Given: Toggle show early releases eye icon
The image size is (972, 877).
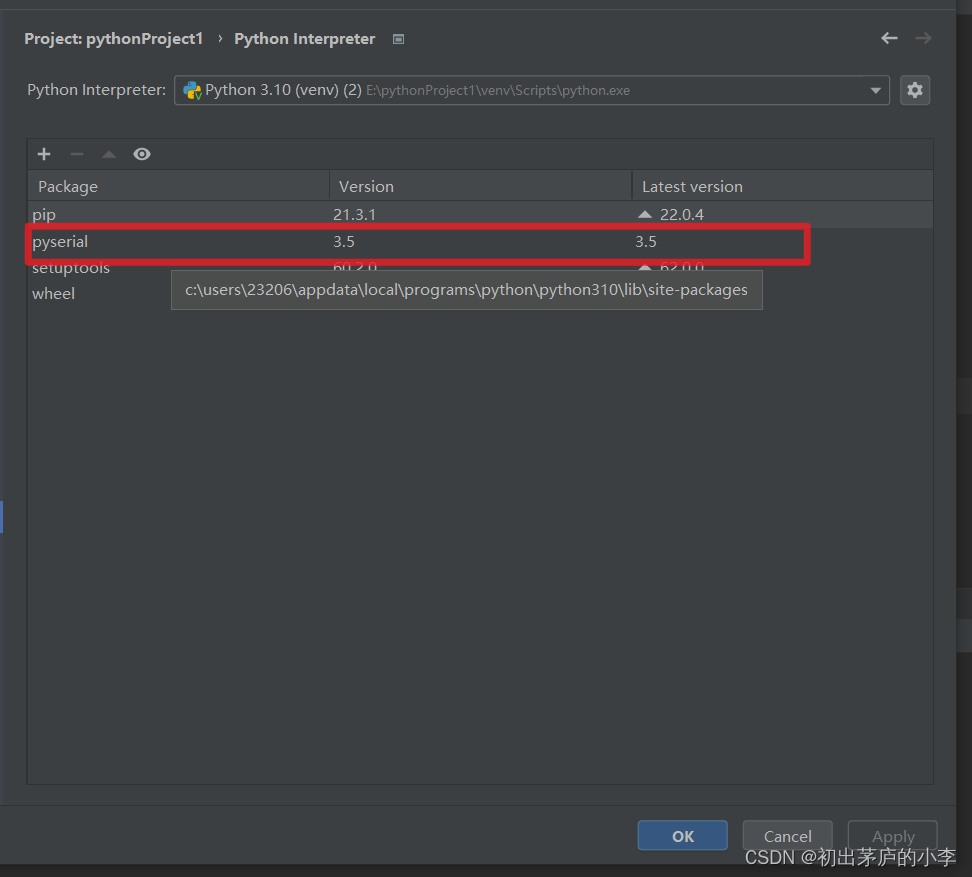Looking at the screenshot, I should click(x=142, y=154).
